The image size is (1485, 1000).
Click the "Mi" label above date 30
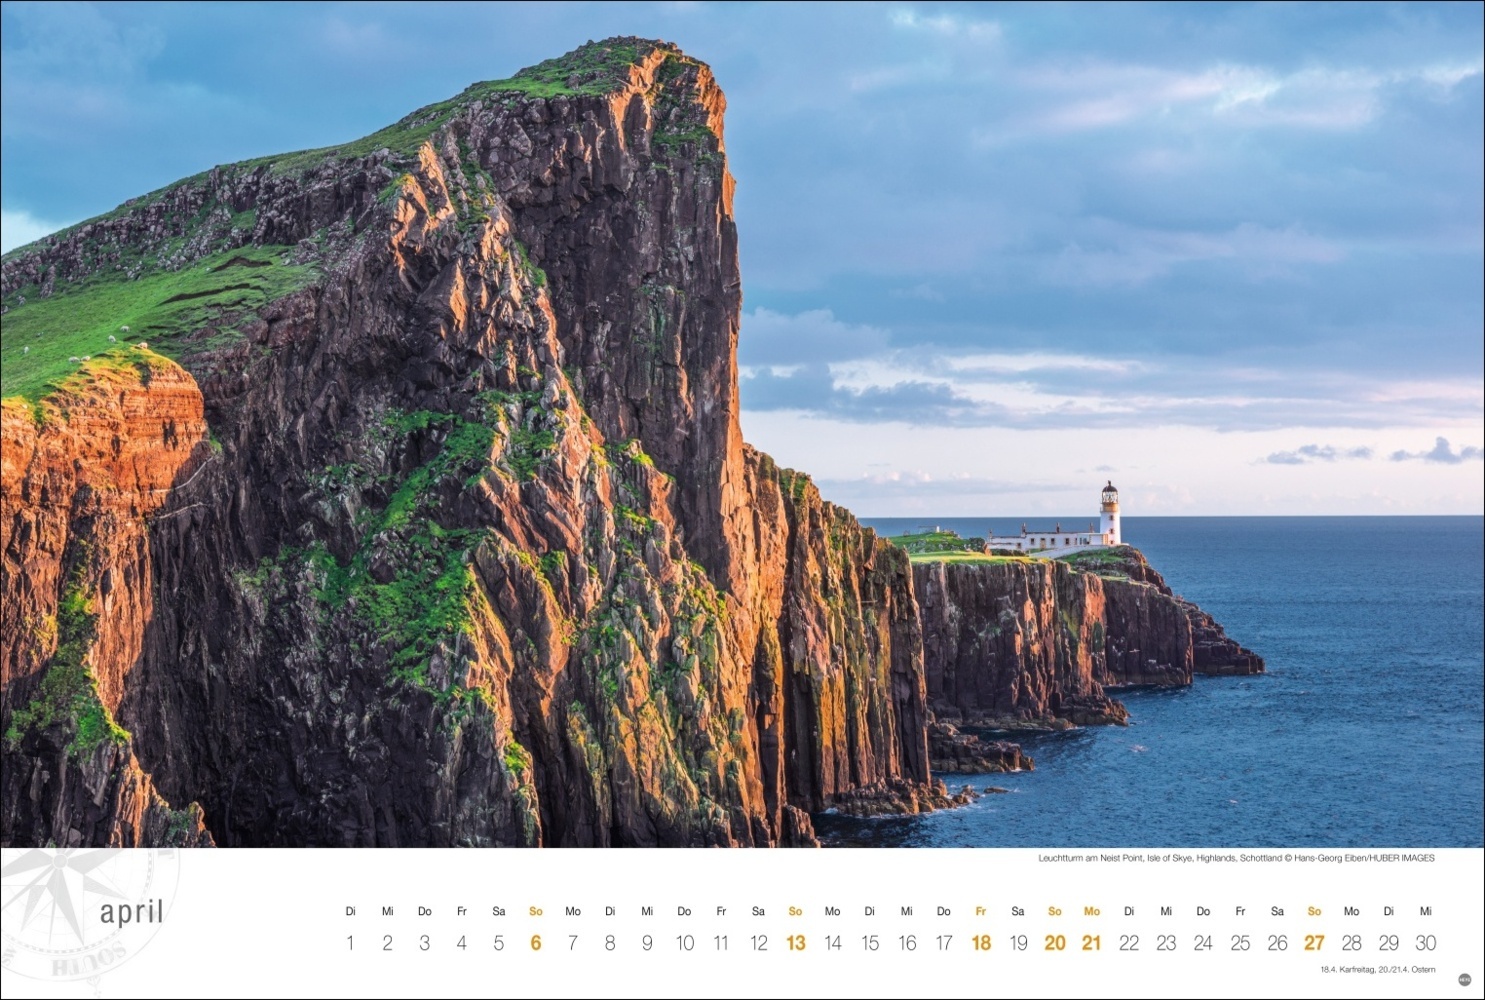(1425, 911)
